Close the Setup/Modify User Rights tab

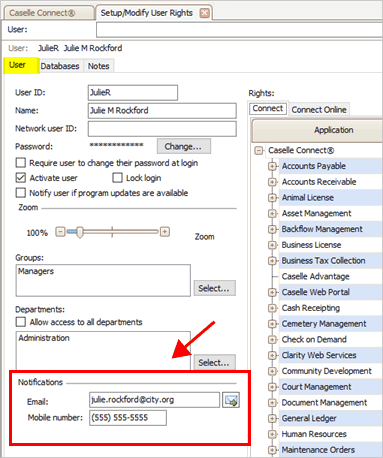(x=204, y=13)
